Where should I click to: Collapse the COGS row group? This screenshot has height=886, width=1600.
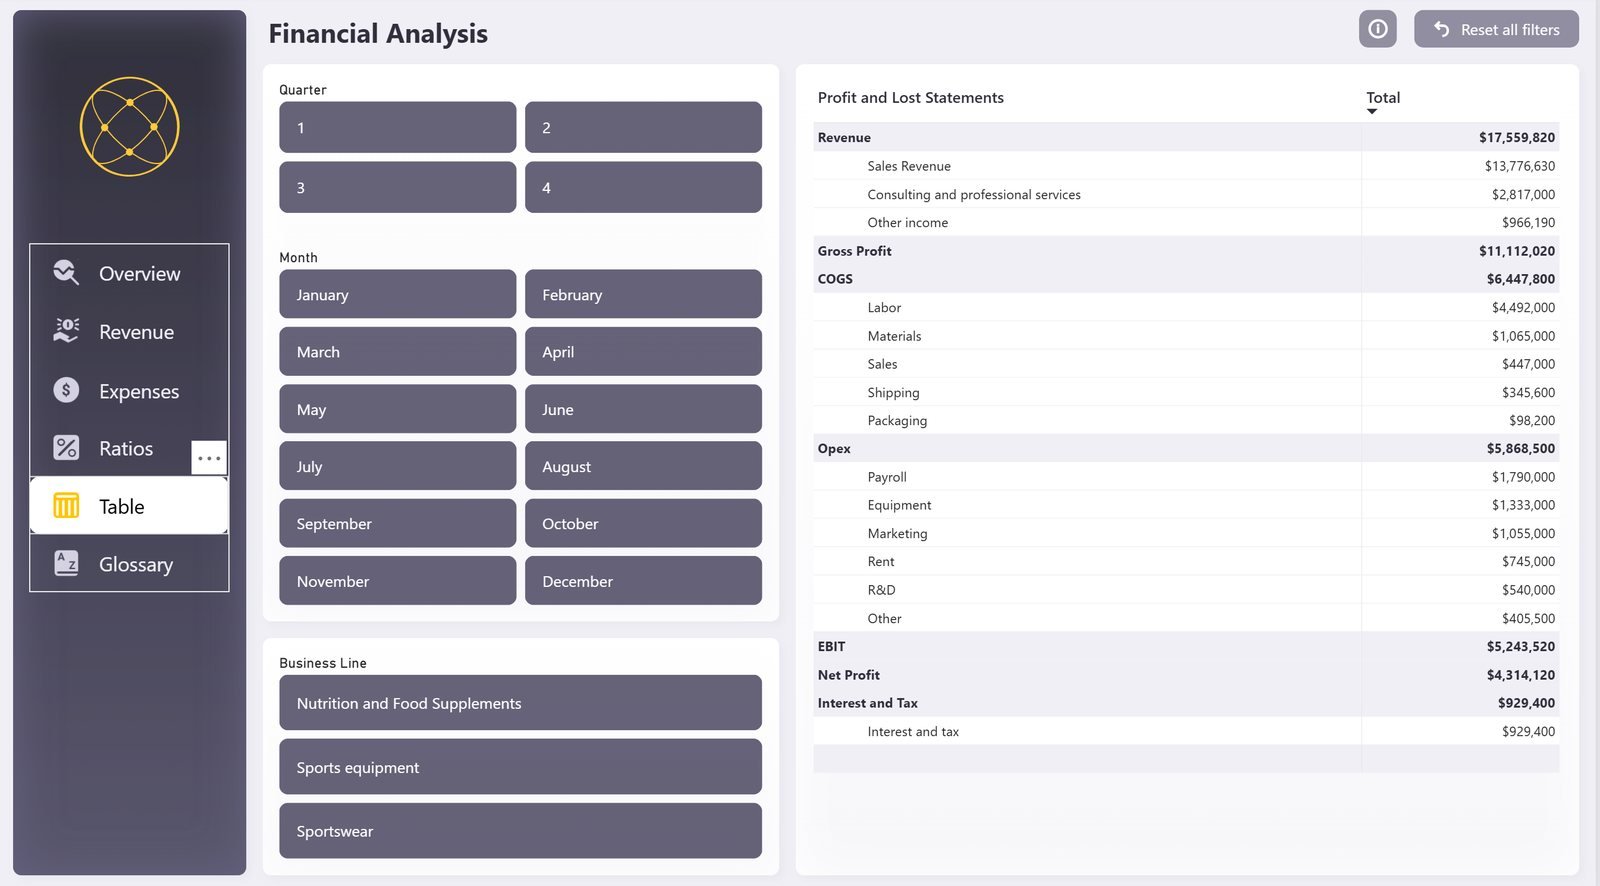tap(835, 279)
